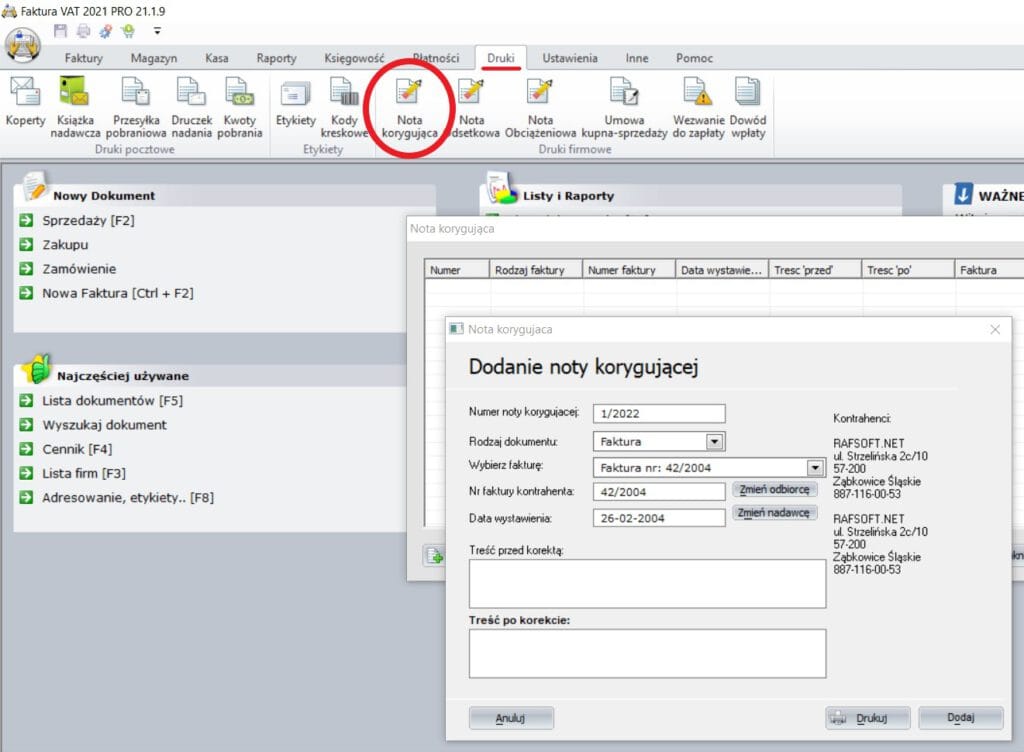This screenshot has height=752, width=1024.
Task: Expand the Rodzaj dokumentu dropdown
Action: [714, 441]
